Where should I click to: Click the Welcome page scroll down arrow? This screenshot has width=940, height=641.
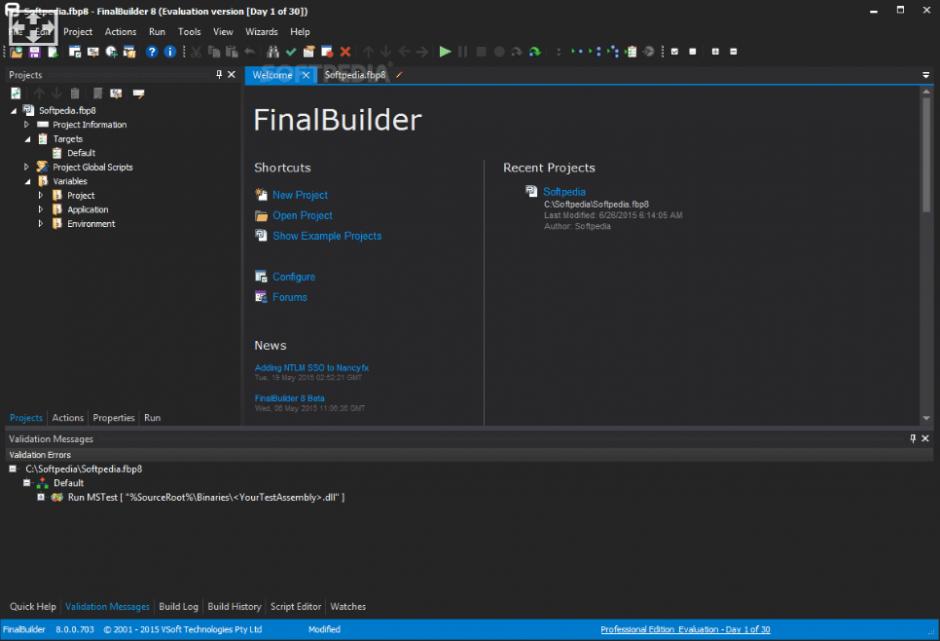coord(926,419)
